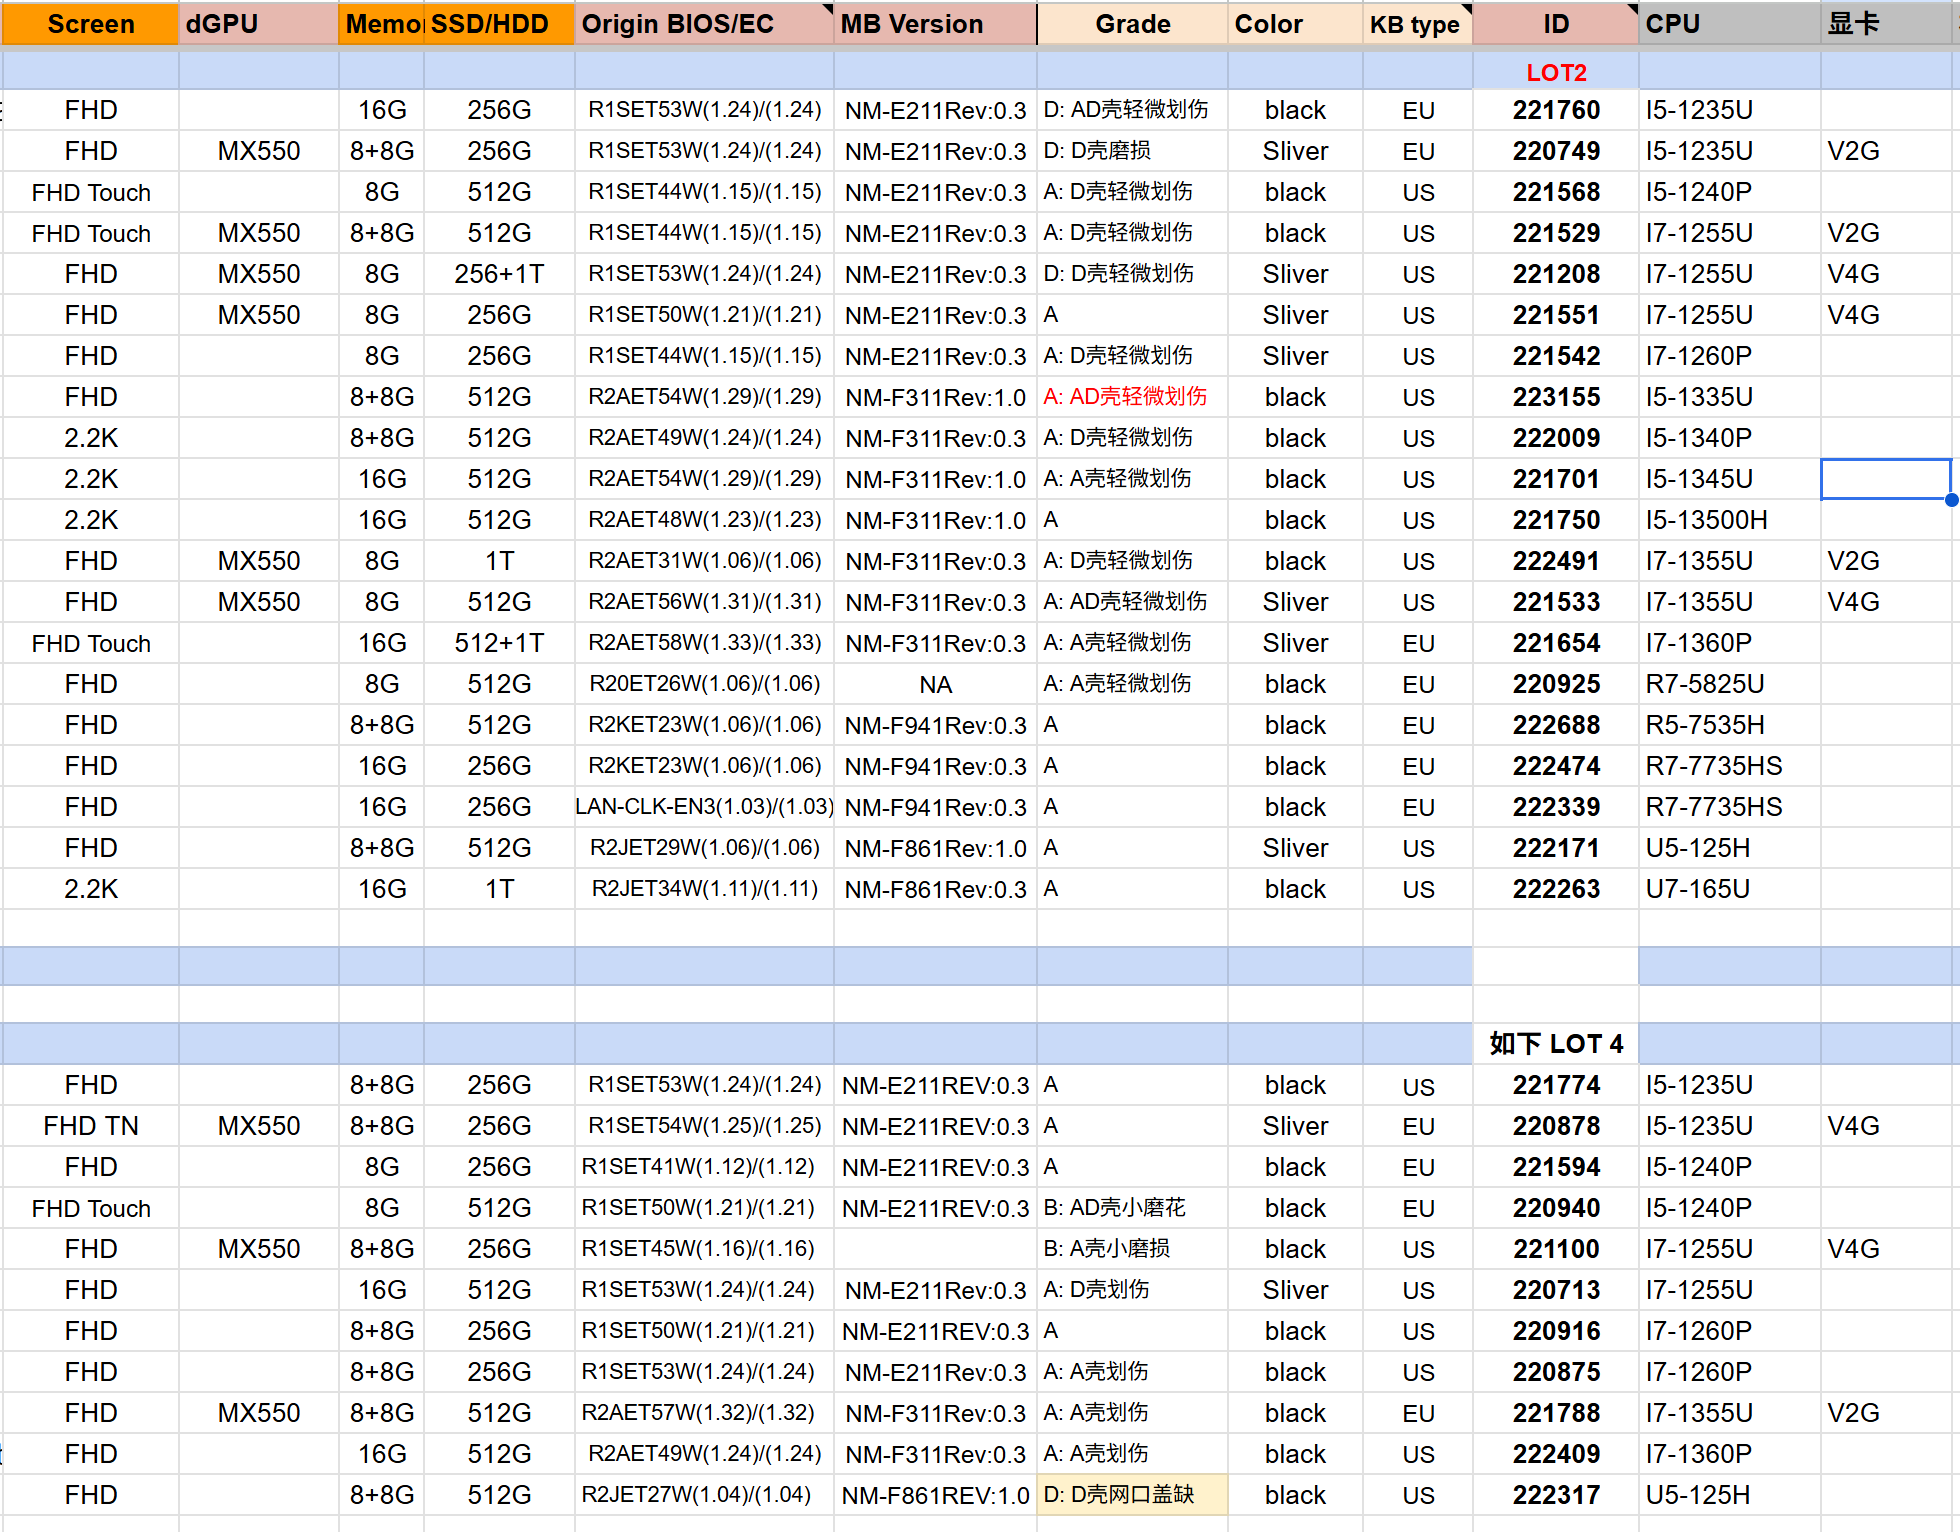1960x1532 pixels.
Task: Select ID cell 221760
Action: (x=1555, y=110)
